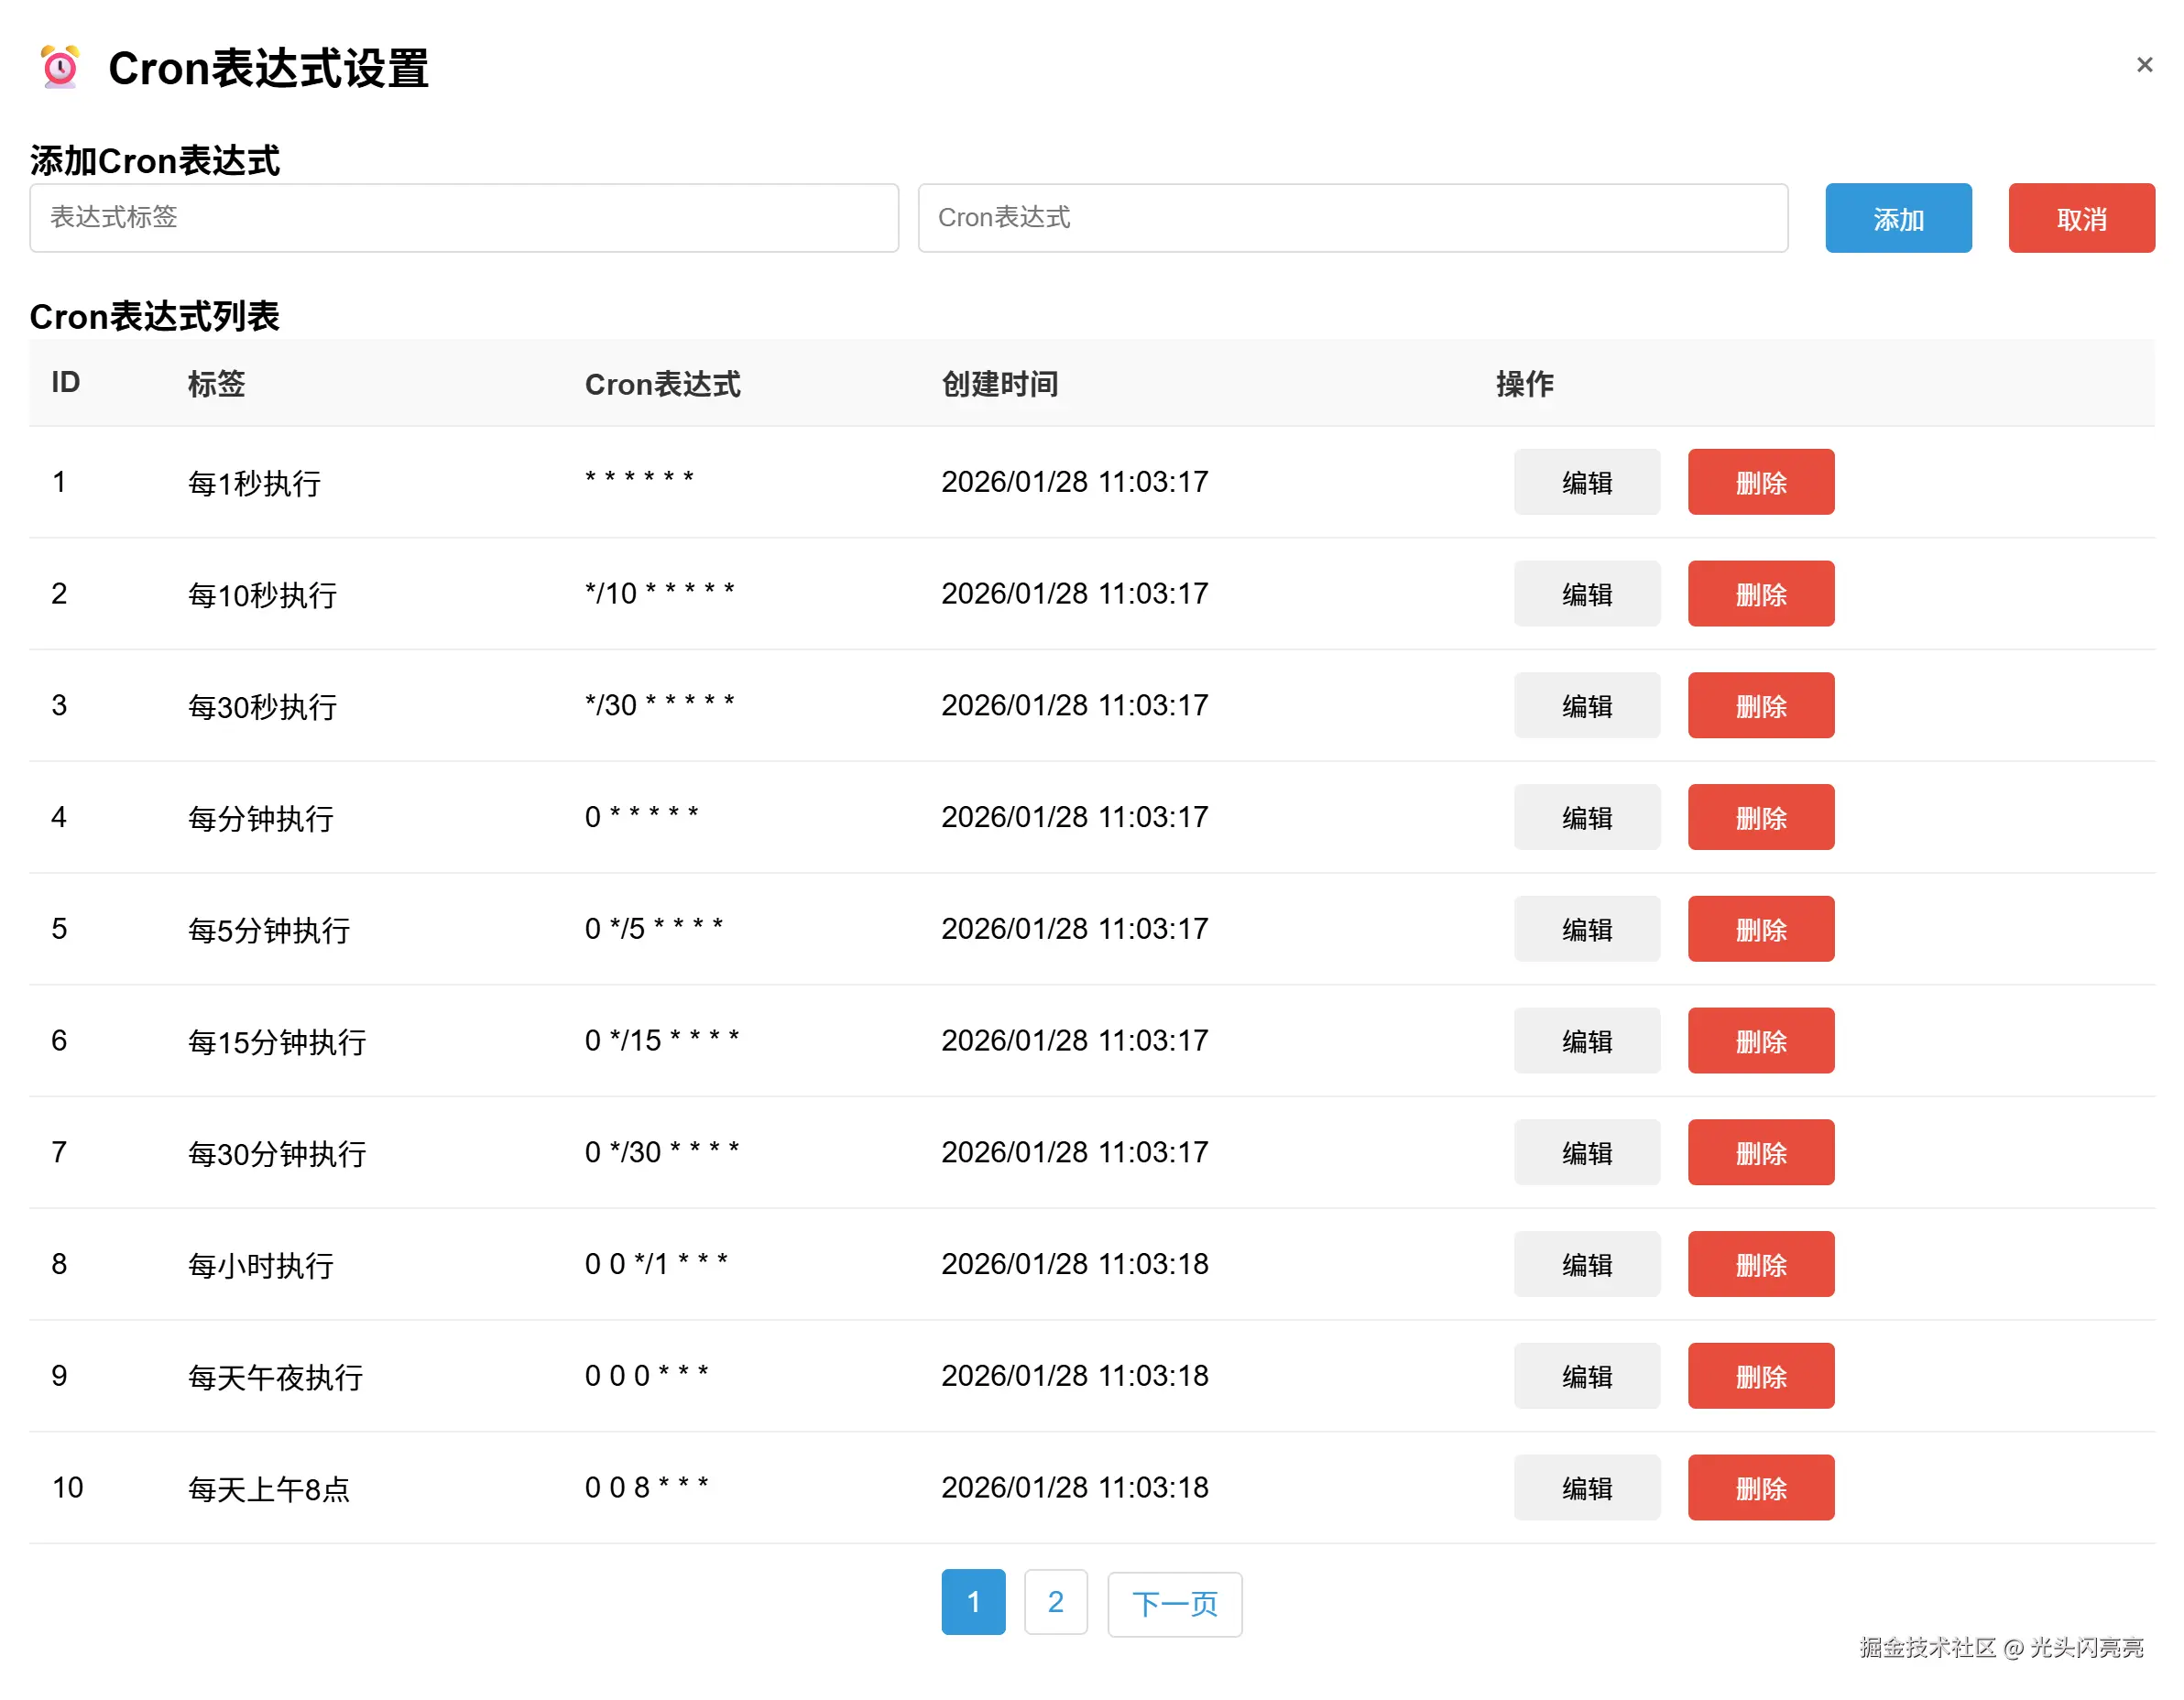
Task: Go to page 2 of list
Action: (1055, 1603)
